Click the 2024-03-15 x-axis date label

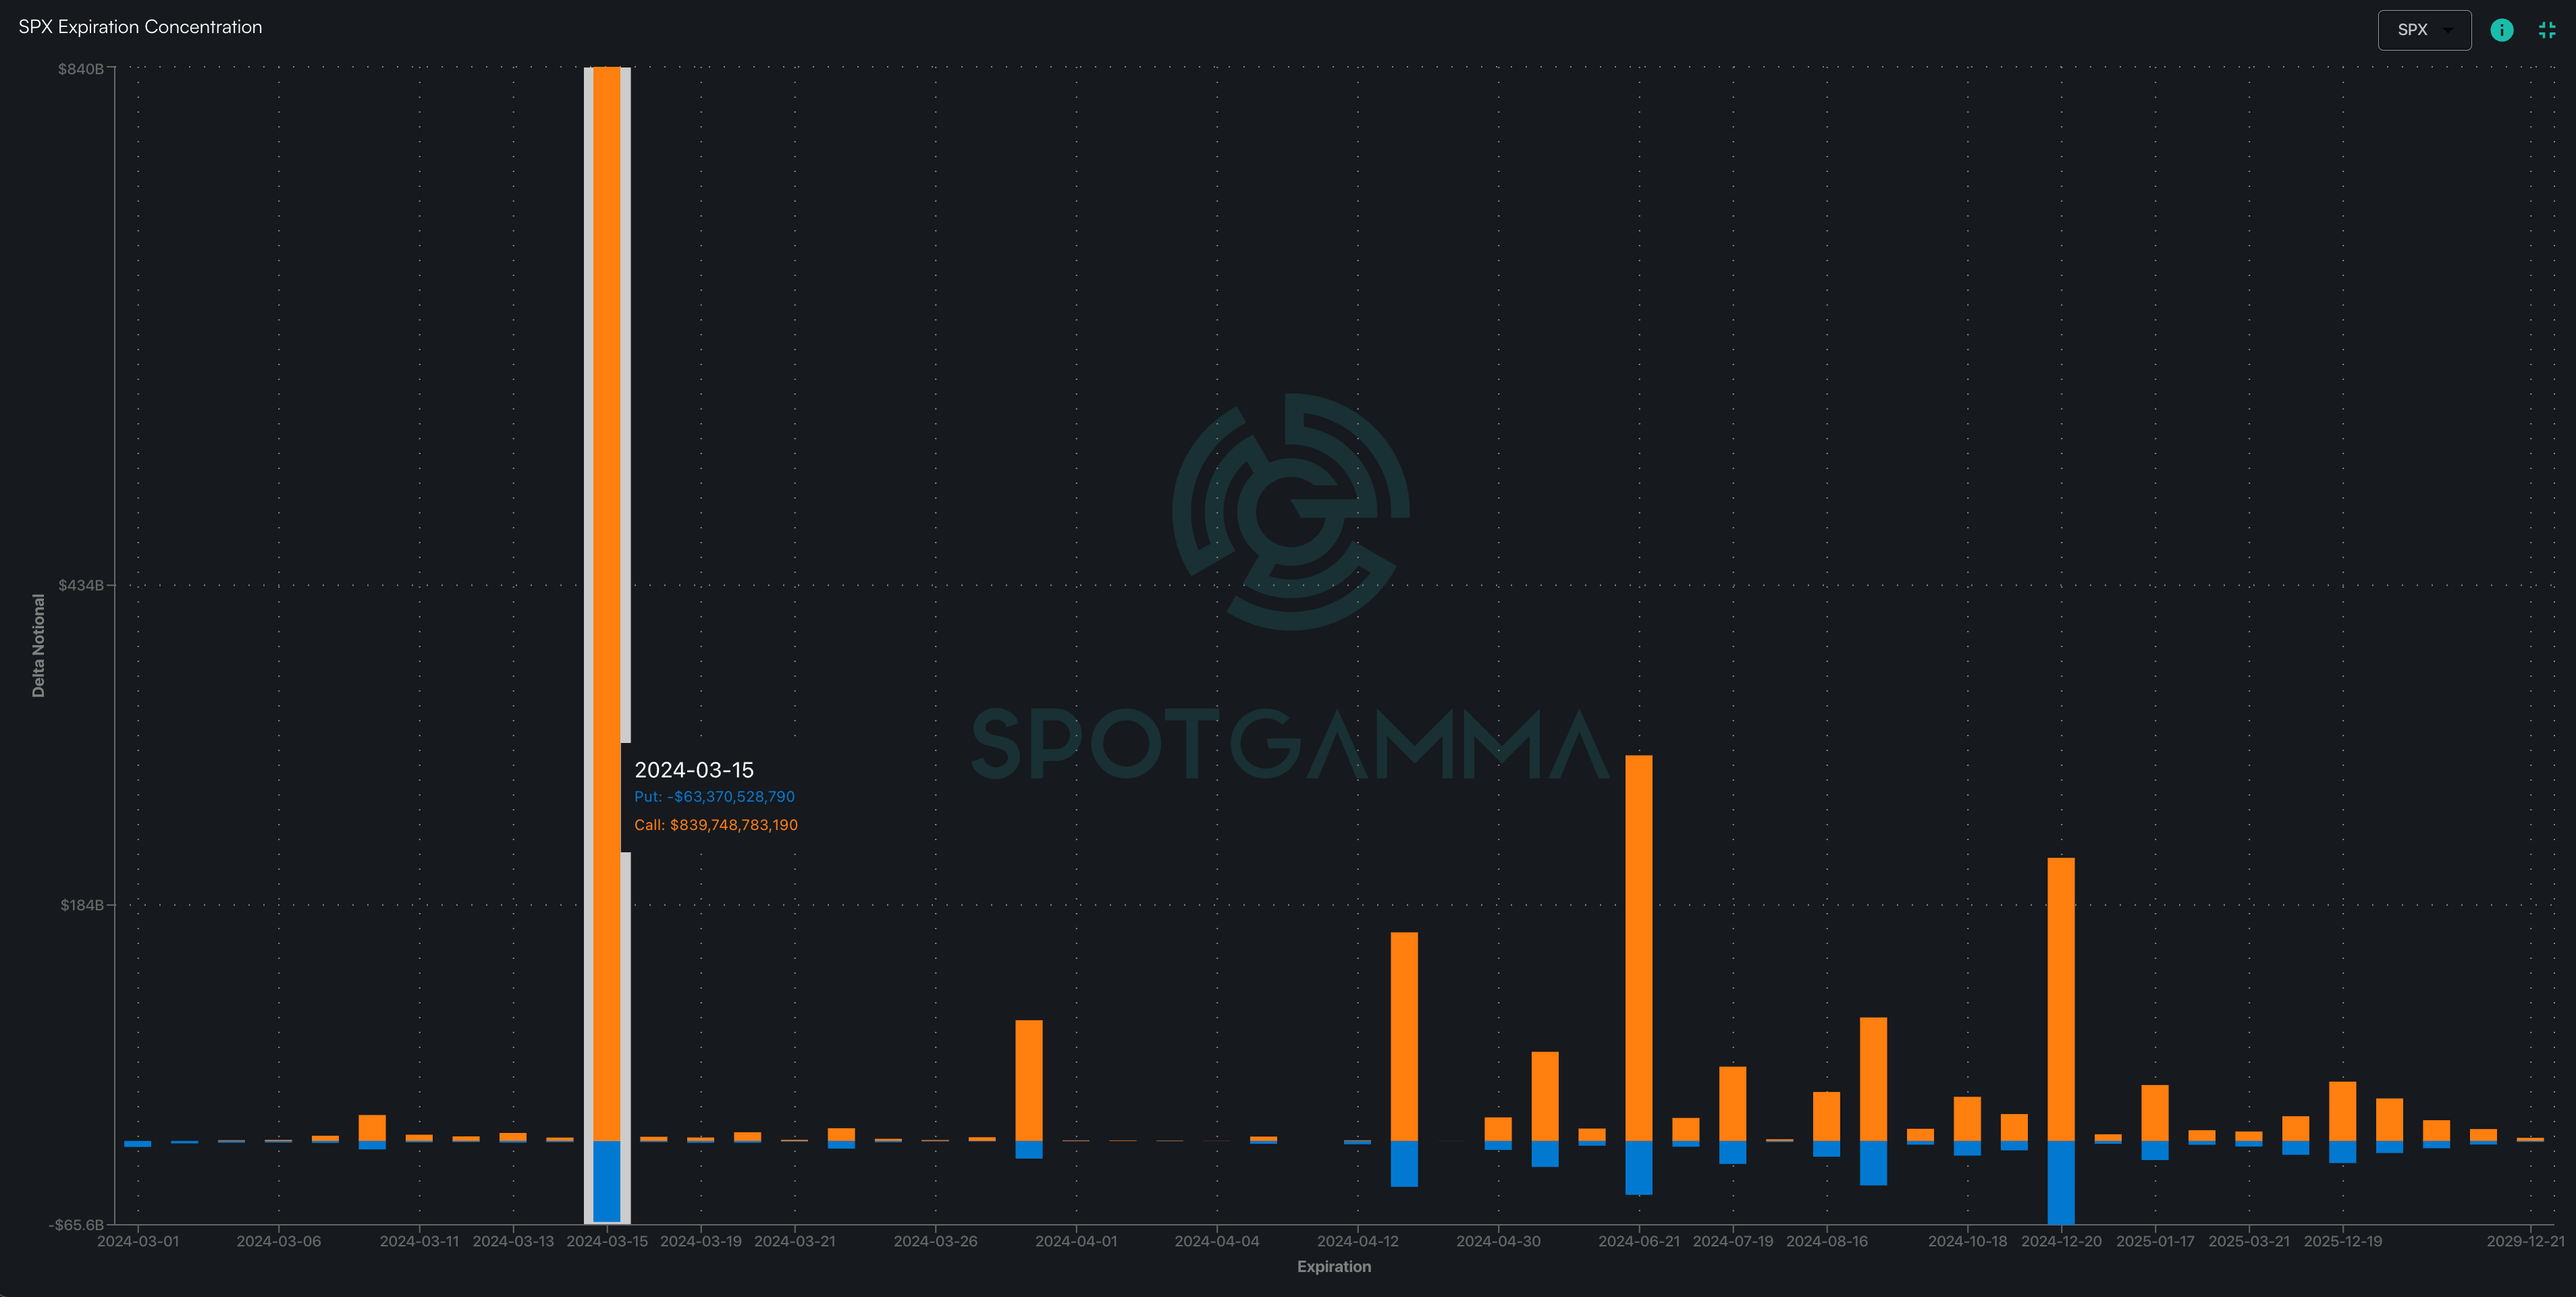pyautogui.click(x=606, y=1241)
